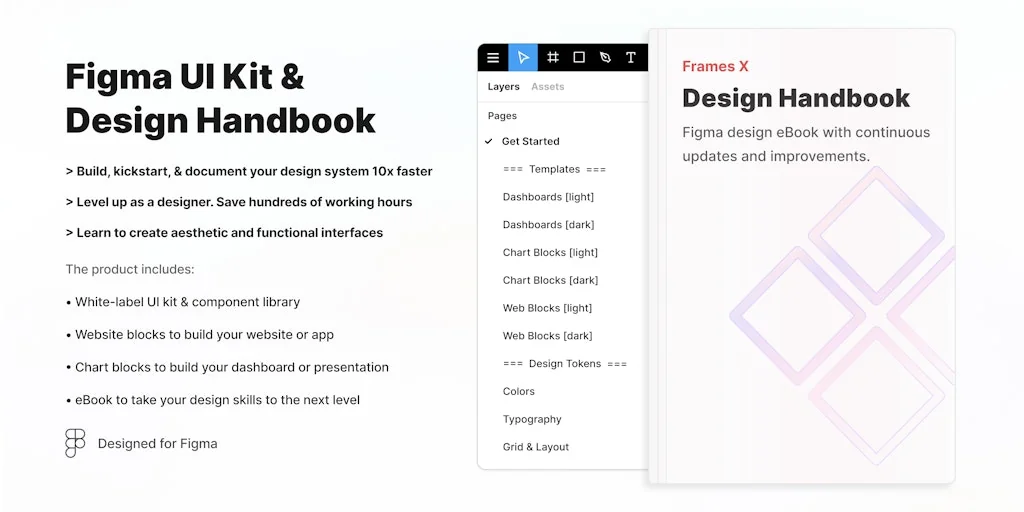Open the Colors page
Screen dimensions: 1024x512
(519, 391)
